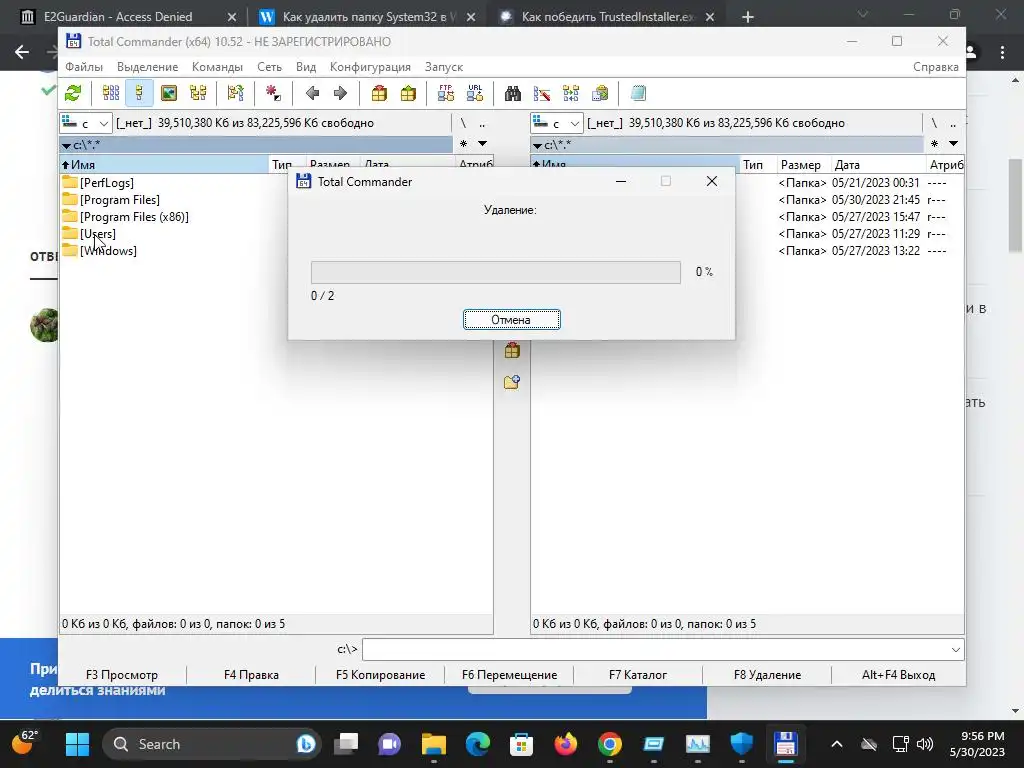Enable thumbnail view toolbar icon

coord(169,93)
